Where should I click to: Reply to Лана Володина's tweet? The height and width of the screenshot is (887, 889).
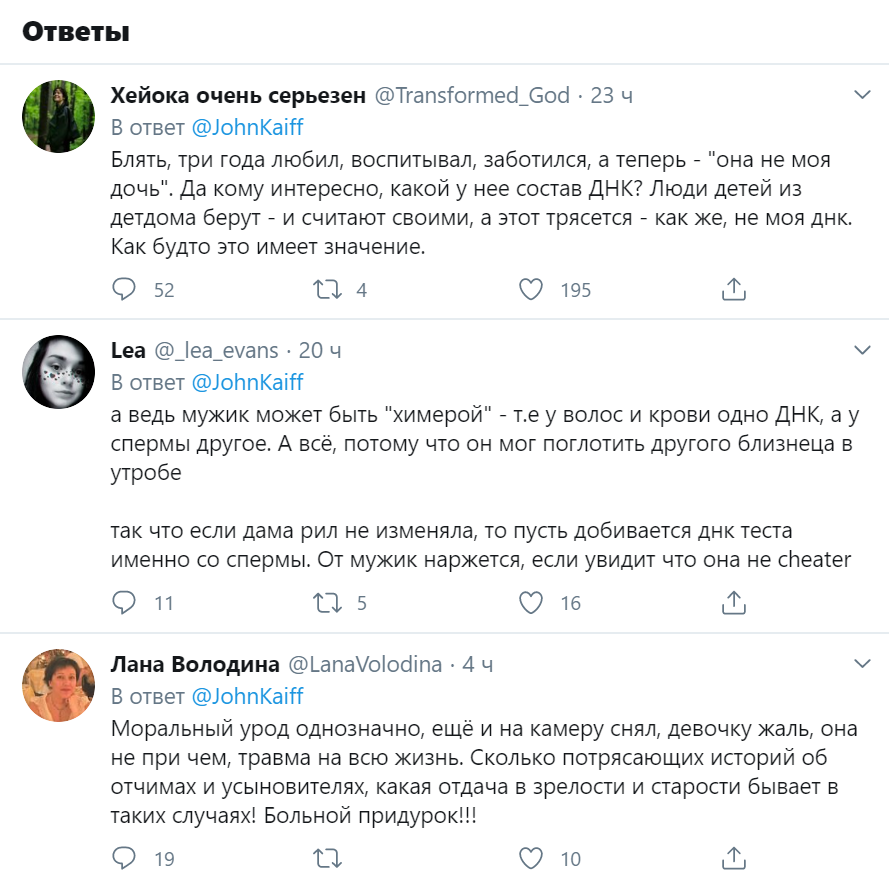(x=124, y=858)
